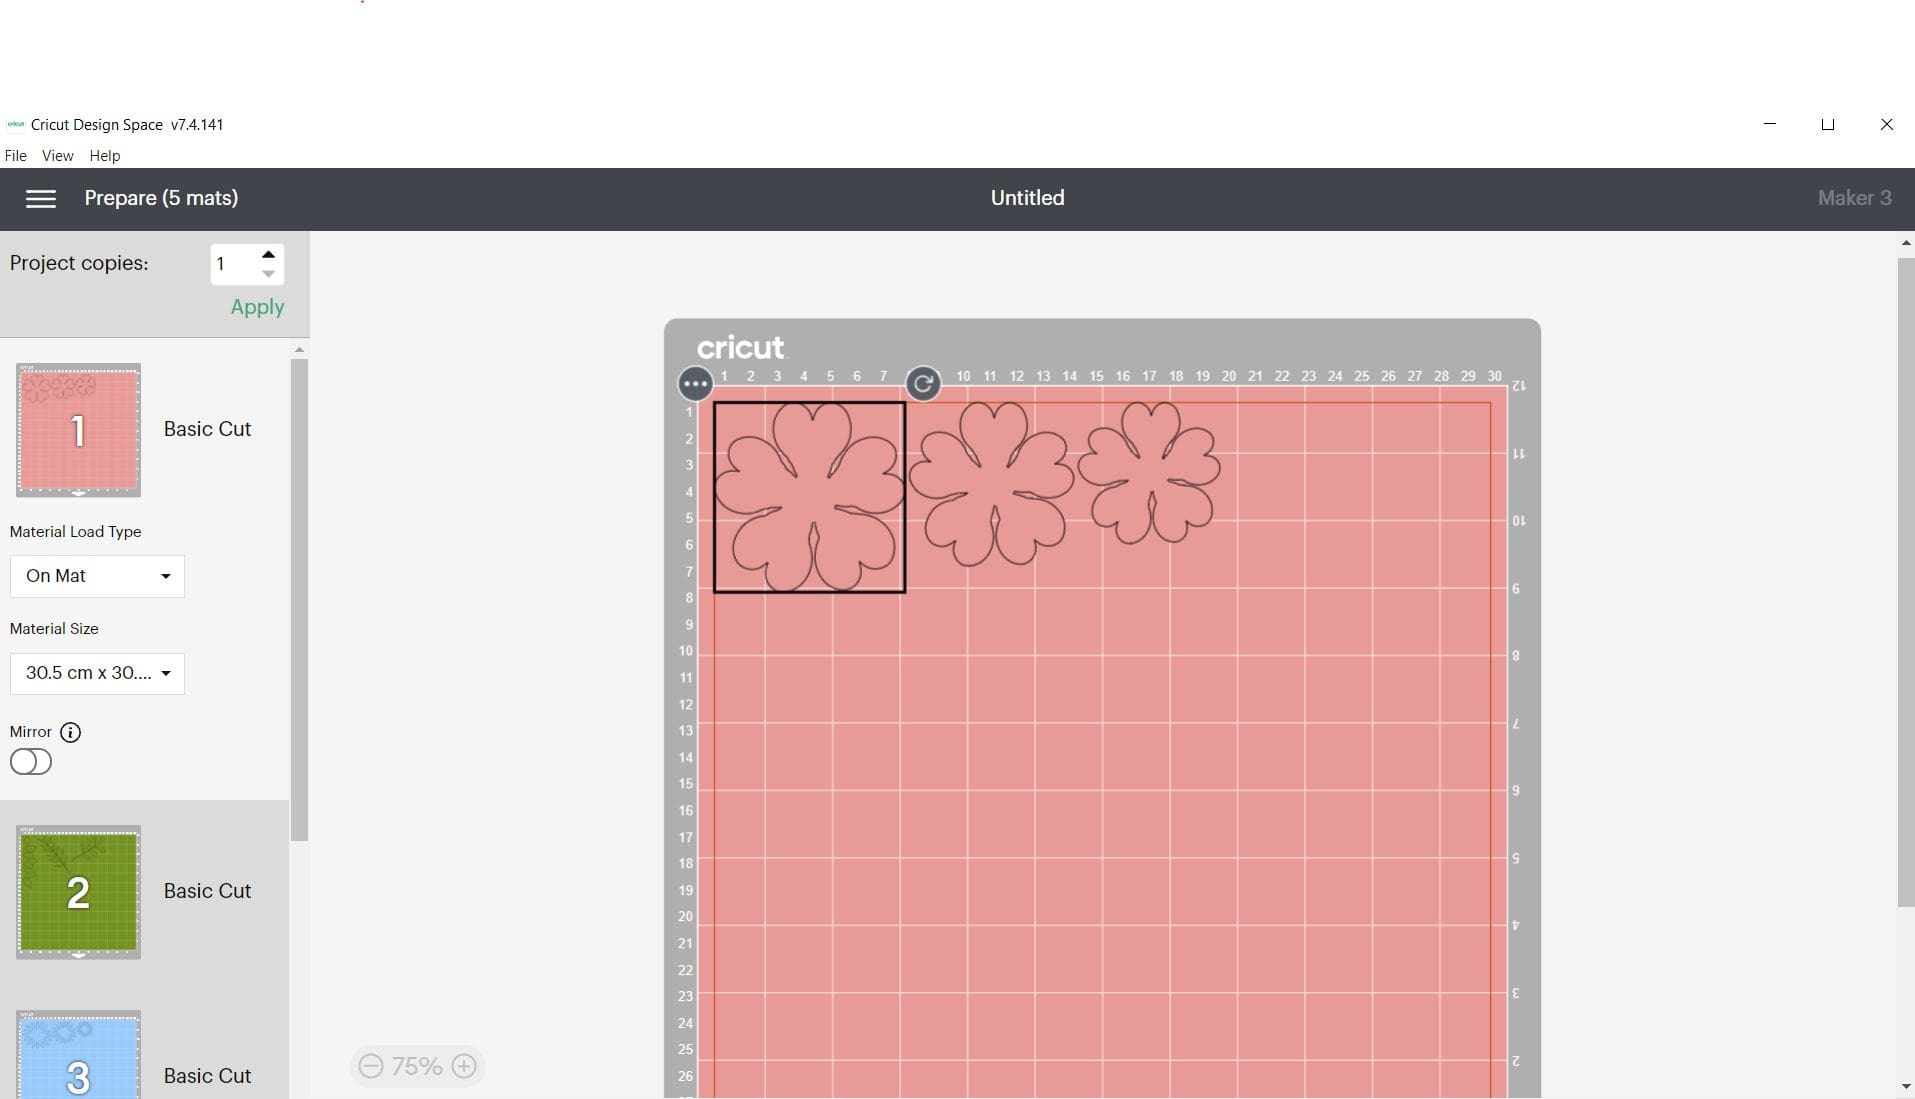Open the Help menu
Screen dimensions: 1915x1099
point(105,156)
